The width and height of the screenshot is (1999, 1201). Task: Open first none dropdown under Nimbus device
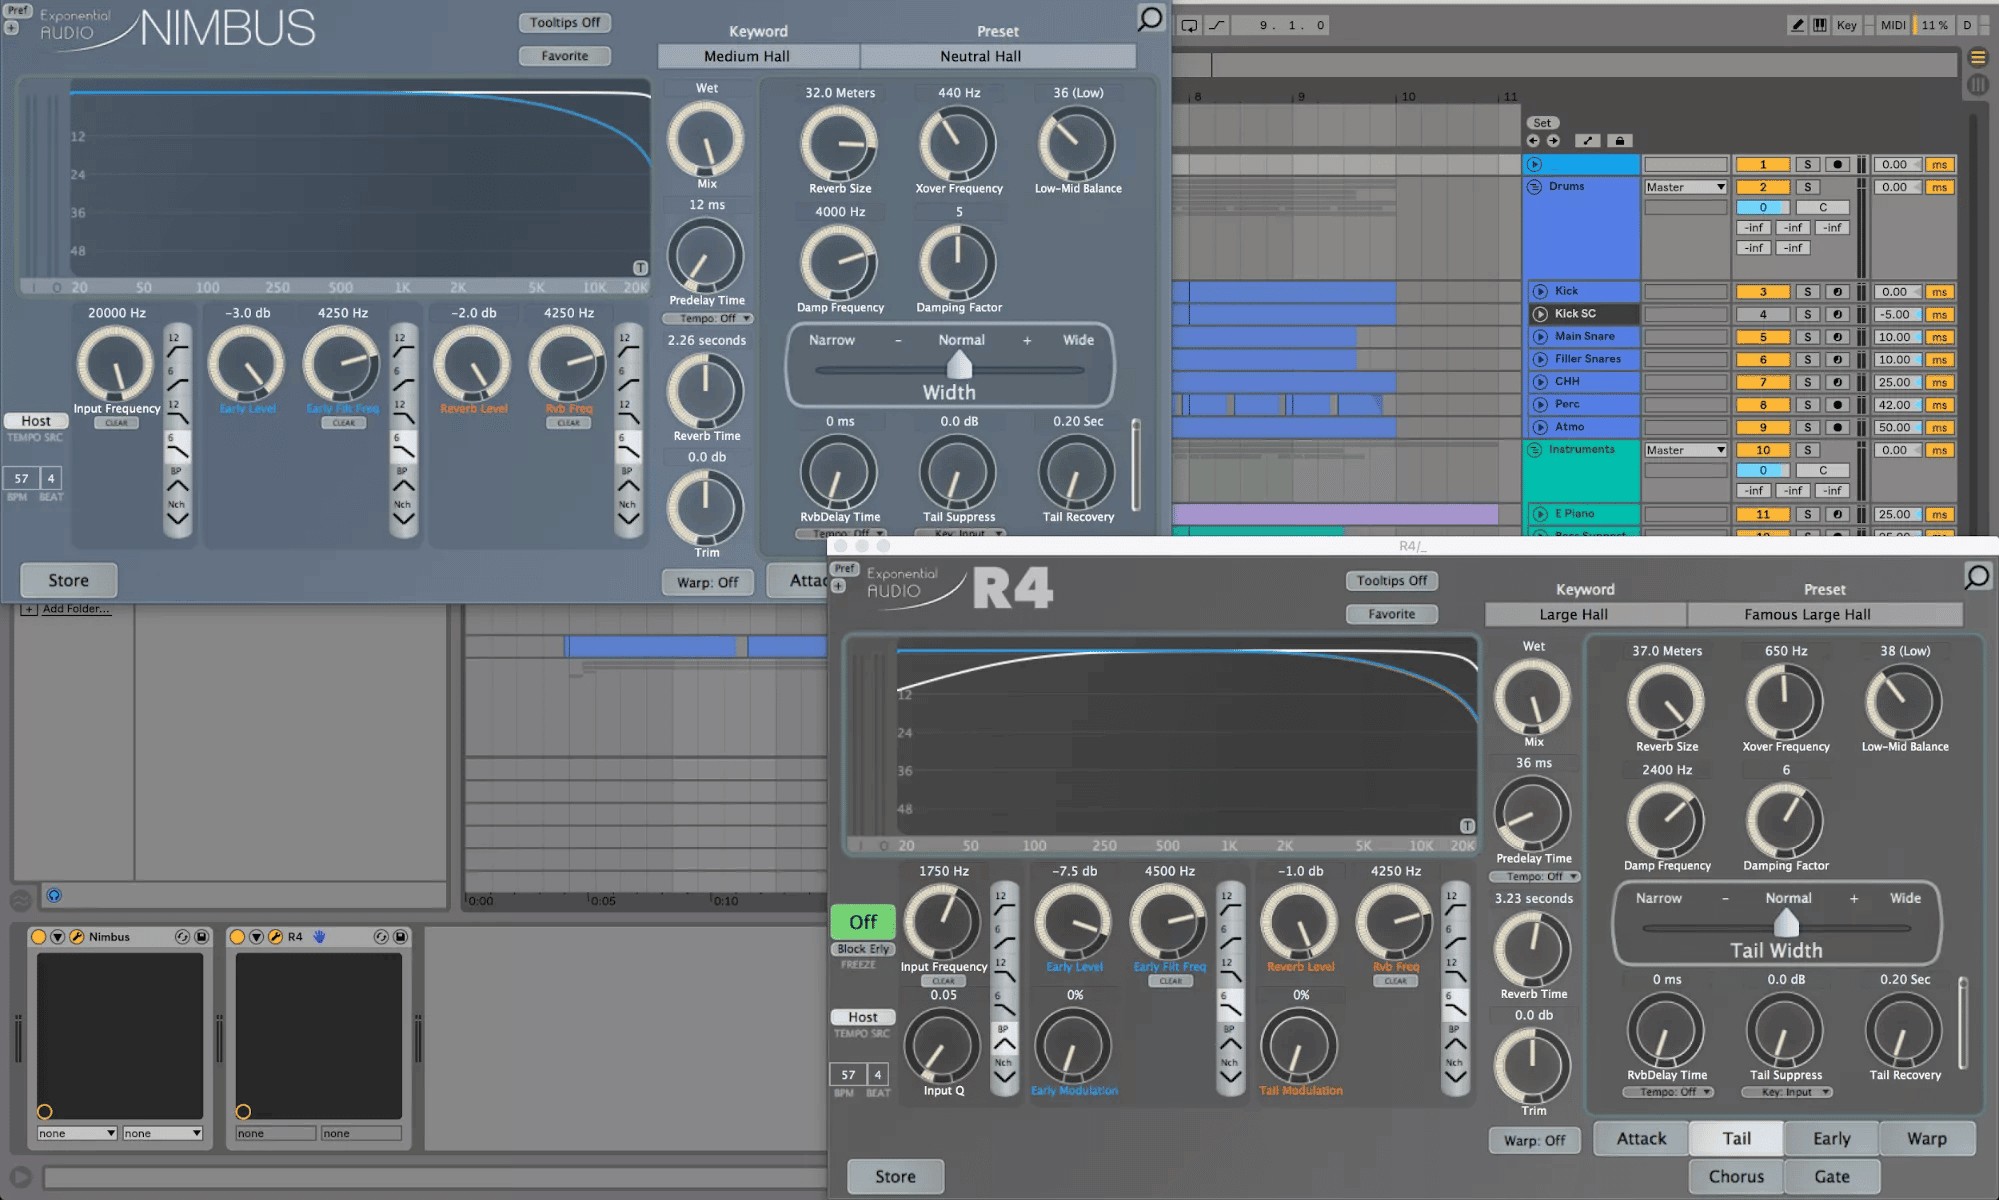click(77, 1133)
